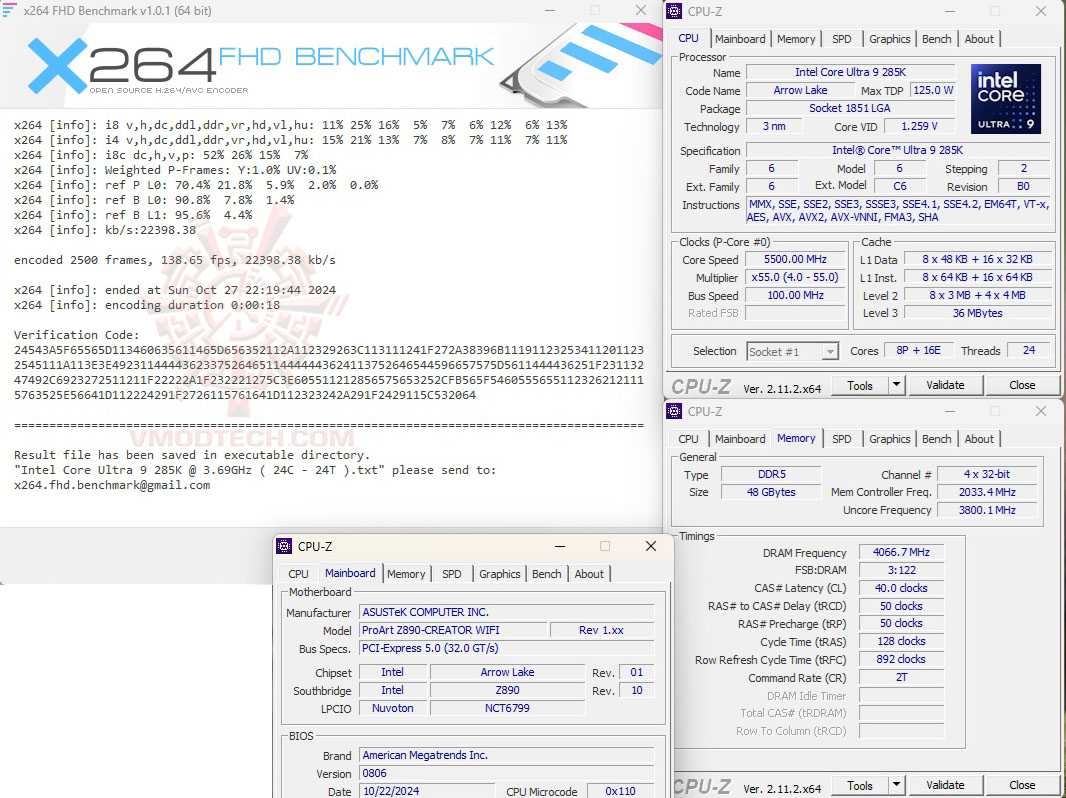Click the Intel Core Ultra 9 badge
Viewport: 1066px width, 798px height.
coord(1005,97)
